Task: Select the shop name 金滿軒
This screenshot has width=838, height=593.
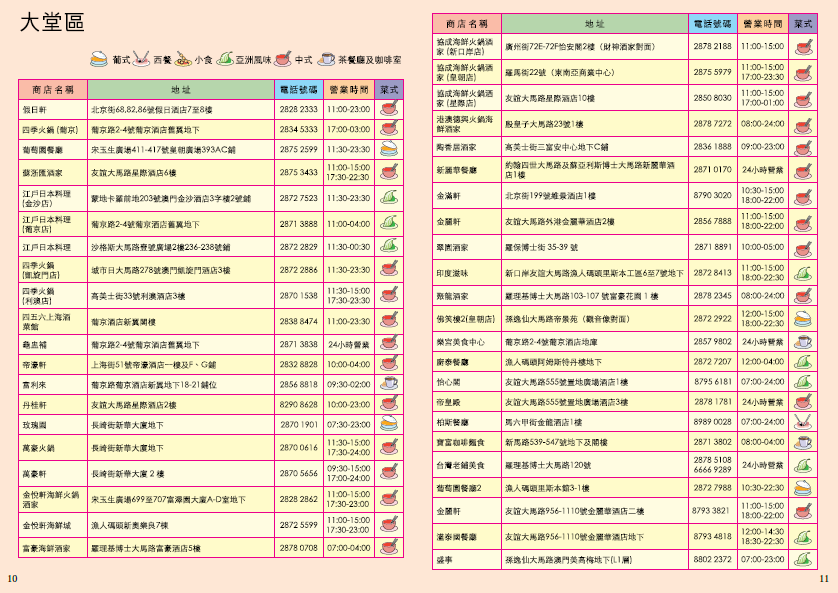Action: click(x=448, y=196)
